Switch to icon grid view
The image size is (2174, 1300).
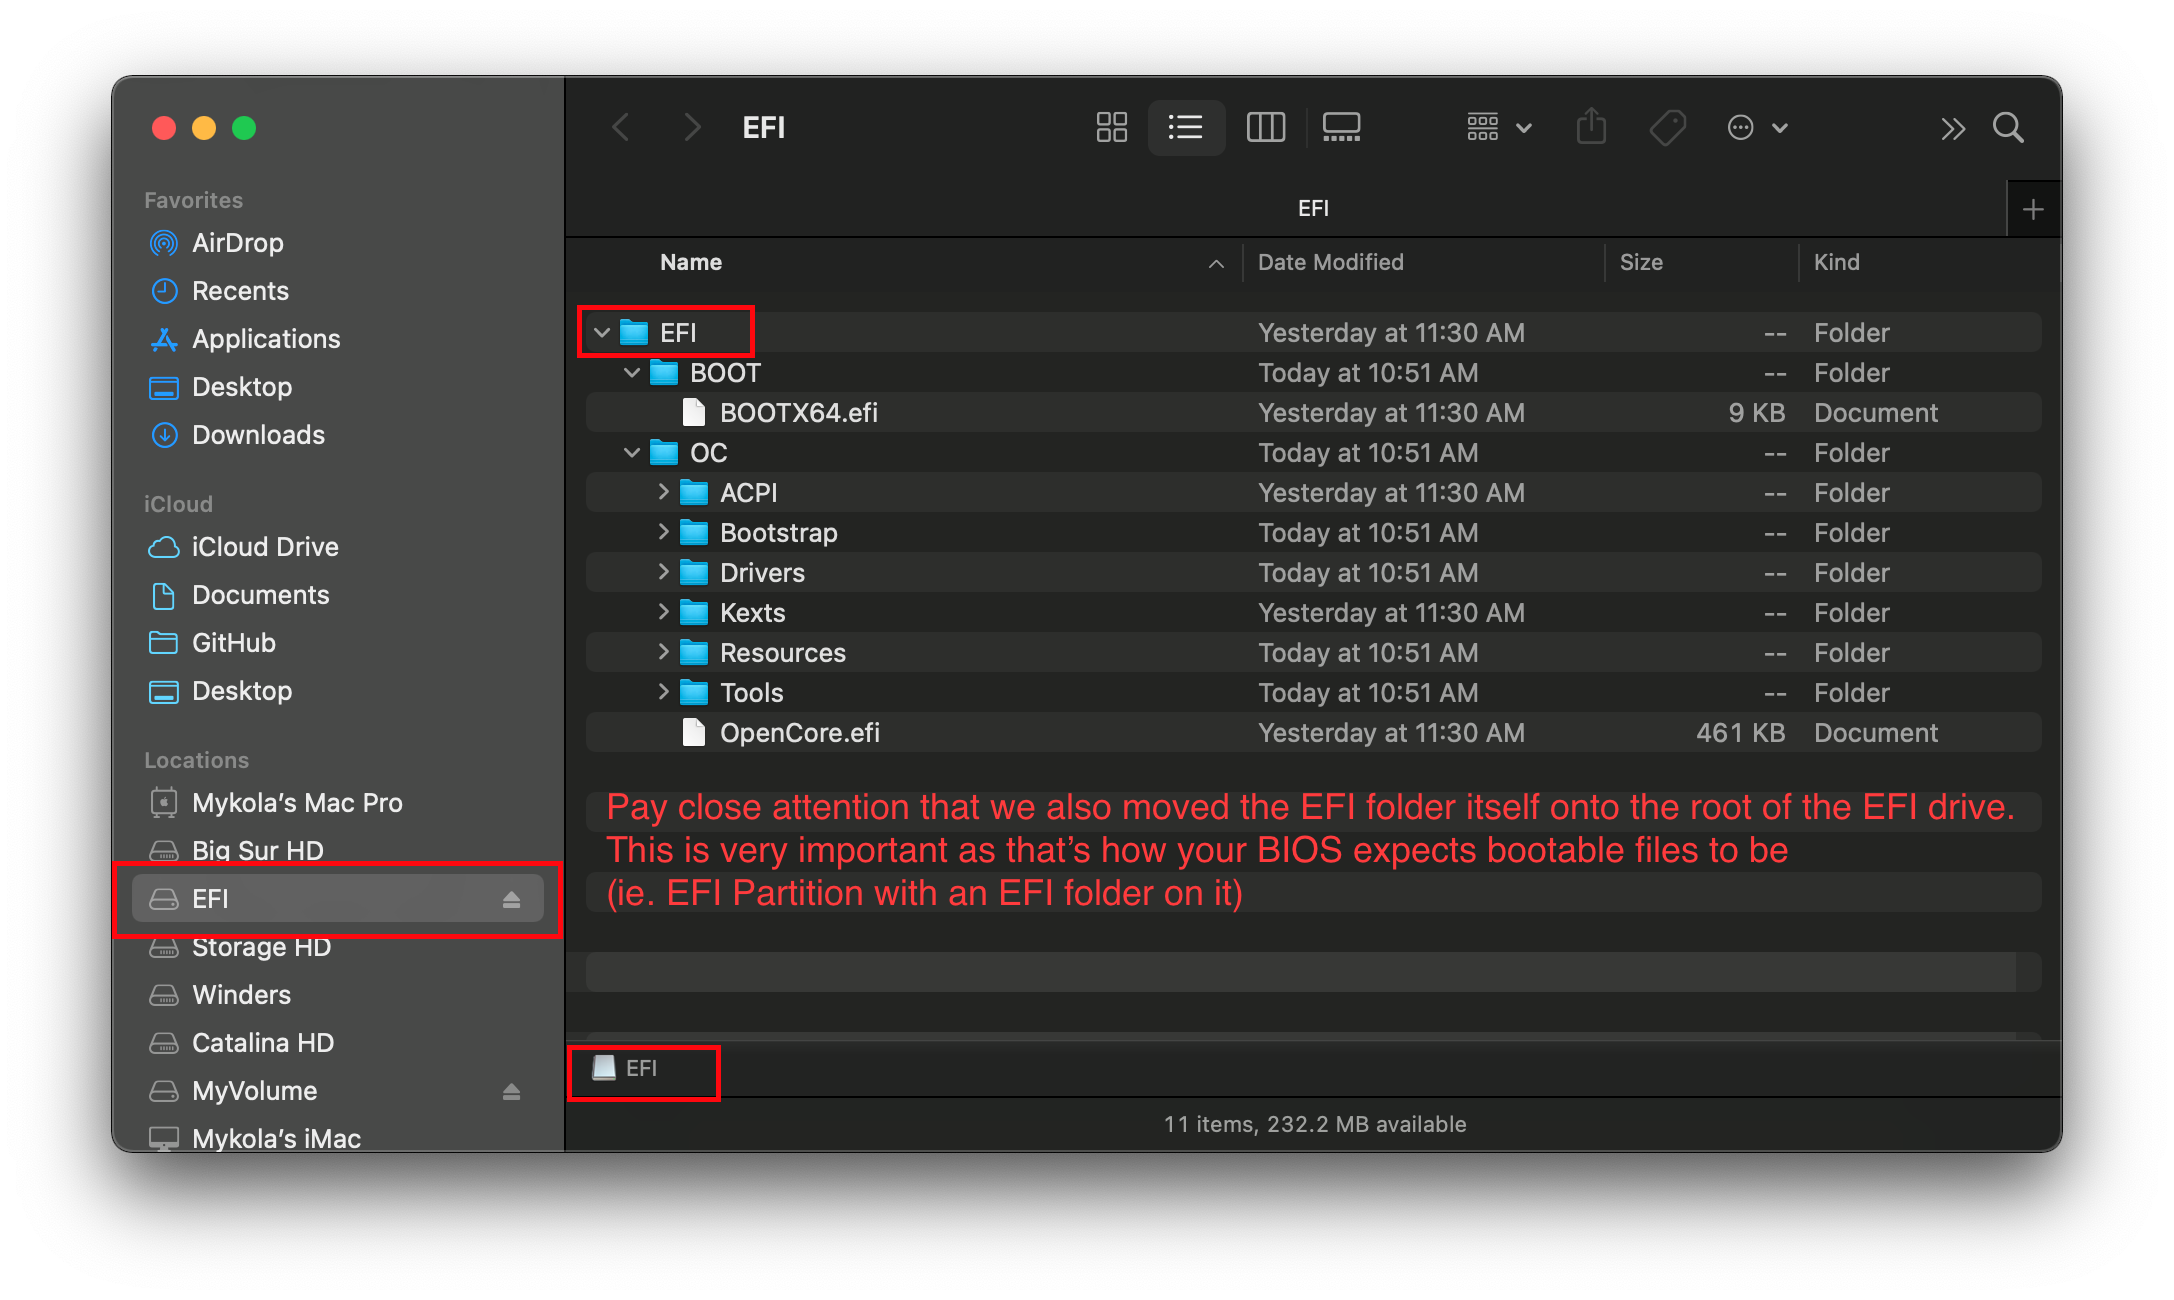click(x=1111, y=127)
